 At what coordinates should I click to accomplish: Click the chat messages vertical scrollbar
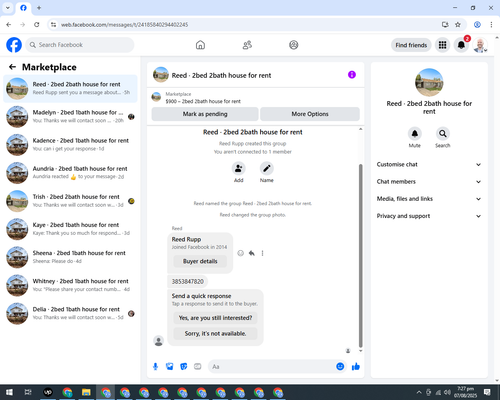[x=360, y=256]
